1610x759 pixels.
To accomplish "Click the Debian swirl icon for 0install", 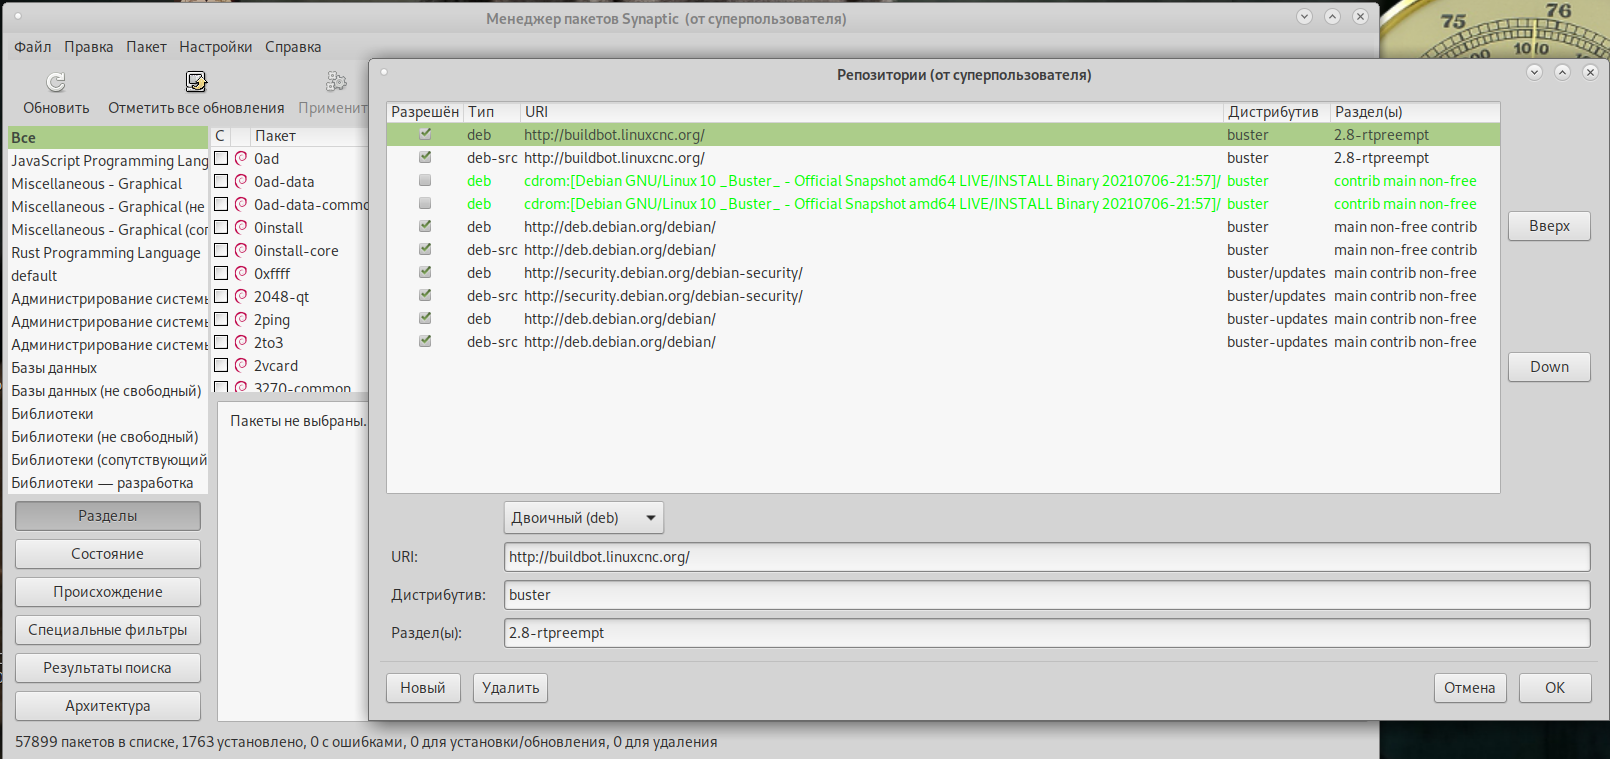I will [241, 227].
